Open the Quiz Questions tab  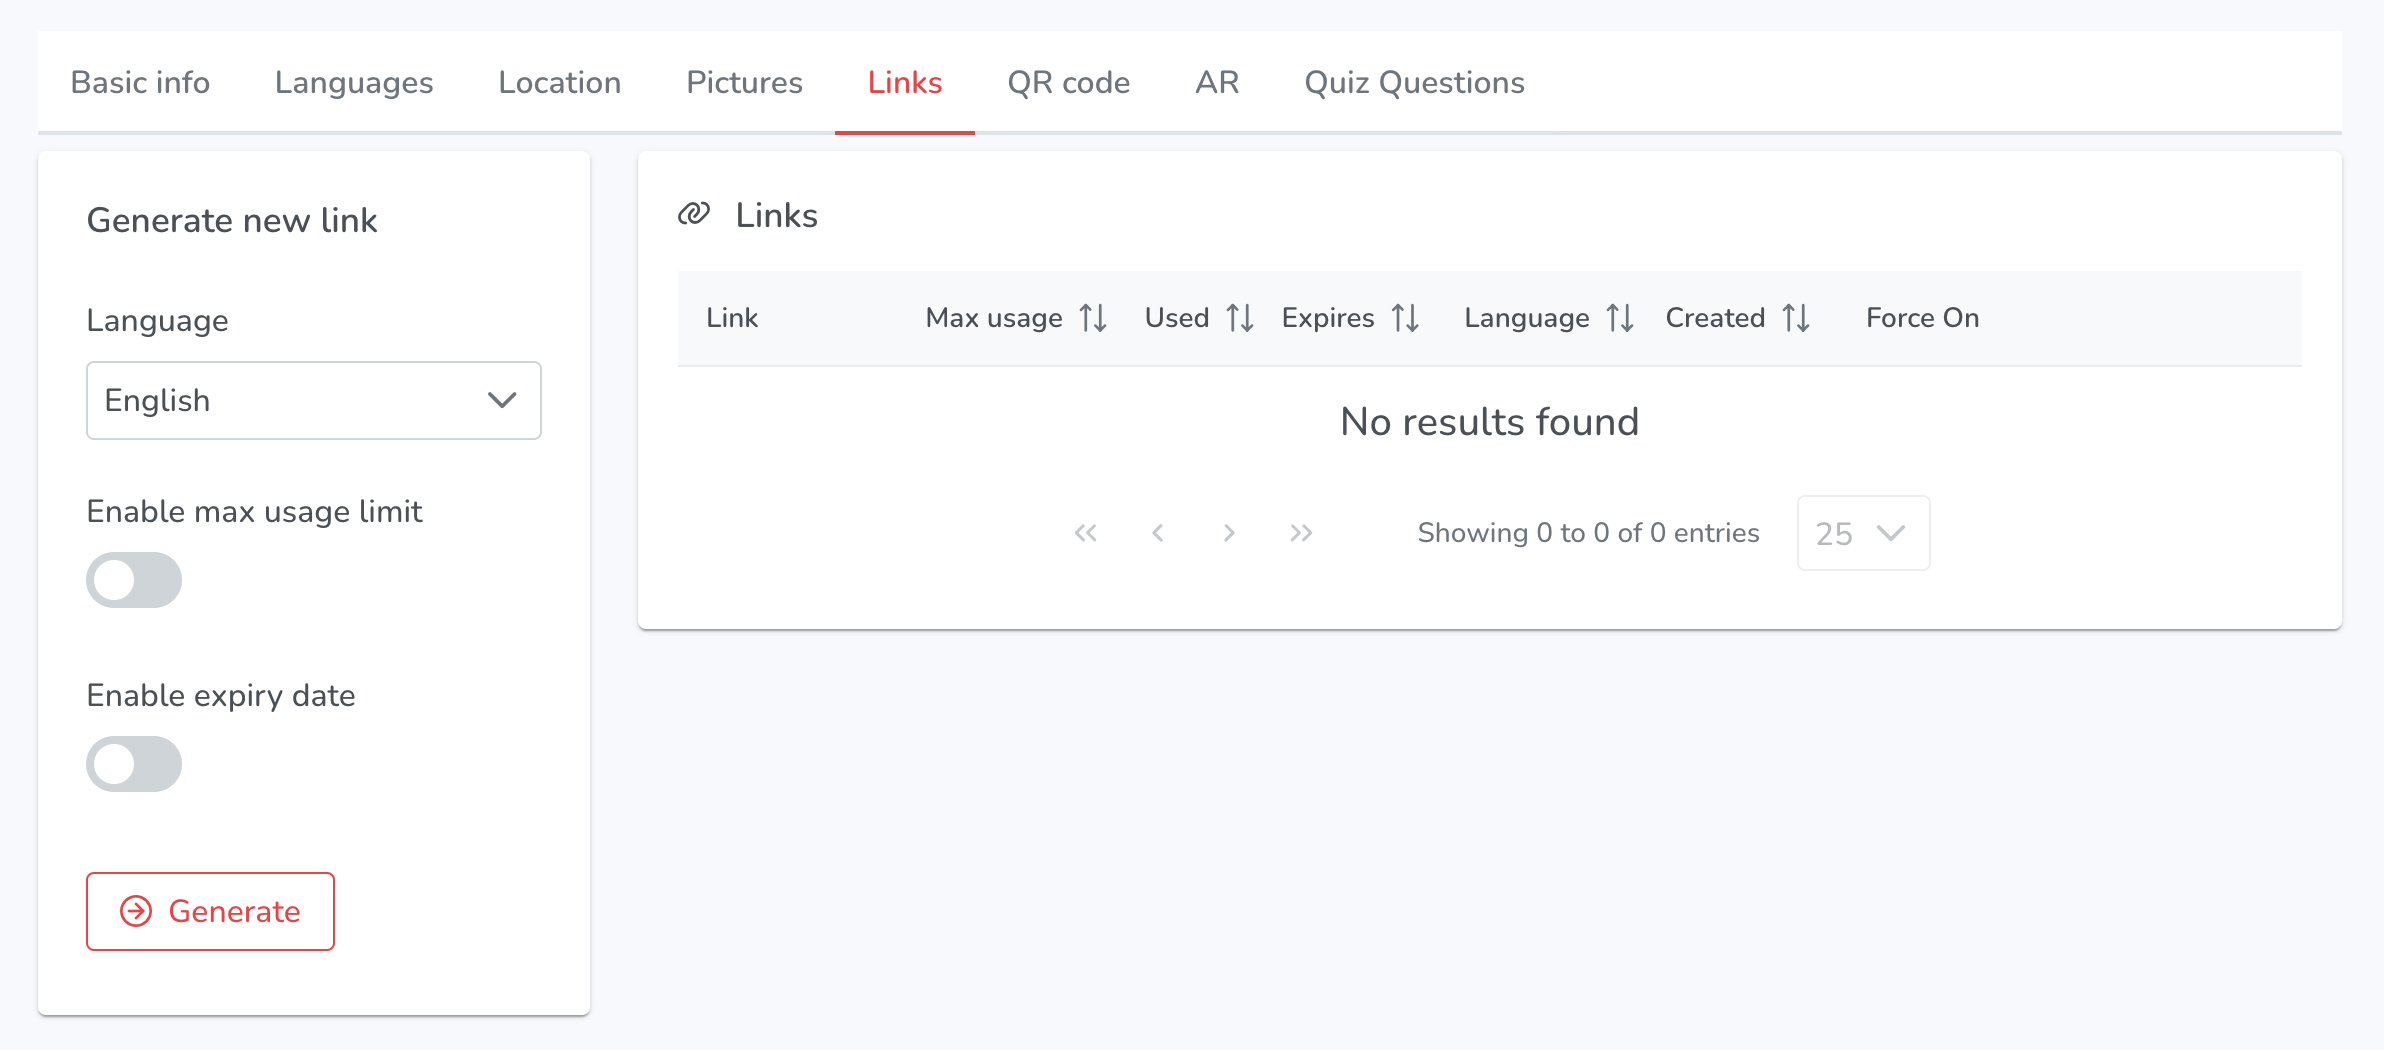click(x=1414, y=82)
